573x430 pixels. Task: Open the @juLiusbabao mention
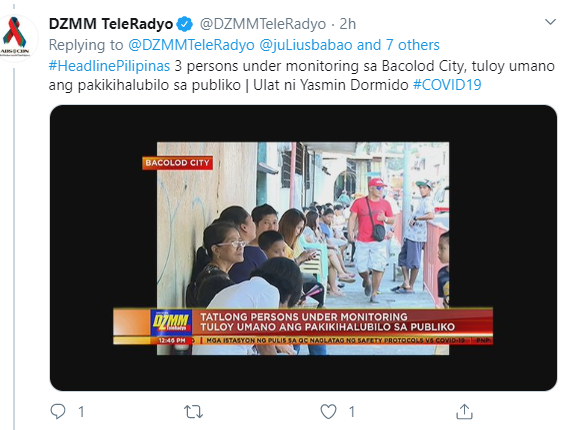pos(306,45)
